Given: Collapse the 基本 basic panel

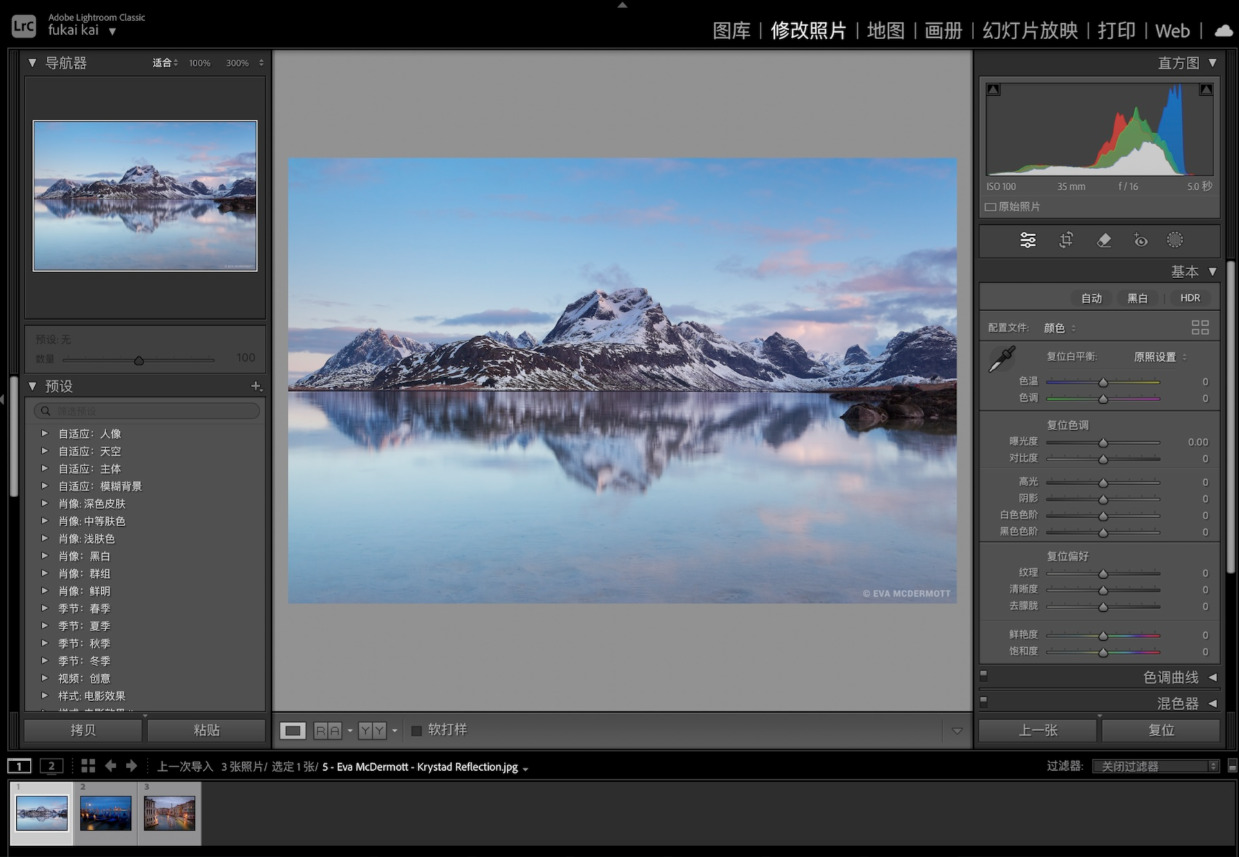Looking at the screenshot, I should pyautogui.click(x=1213, y=271).
